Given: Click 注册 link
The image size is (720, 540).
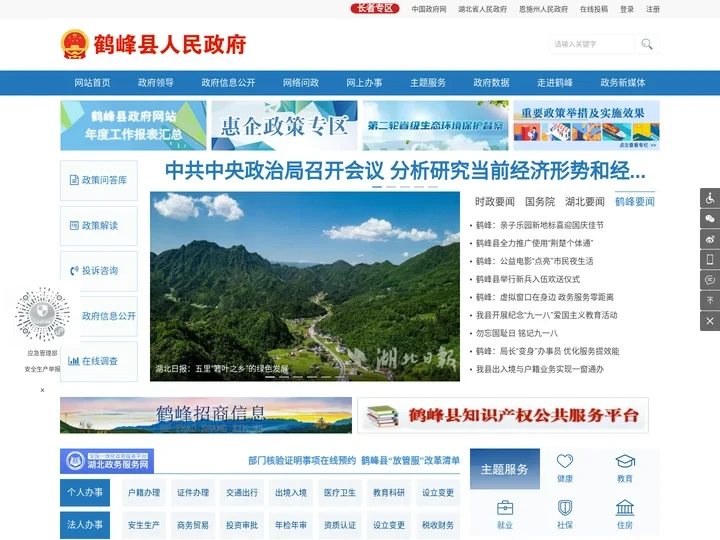Looking at the screenshot, I should pos(652,9).
